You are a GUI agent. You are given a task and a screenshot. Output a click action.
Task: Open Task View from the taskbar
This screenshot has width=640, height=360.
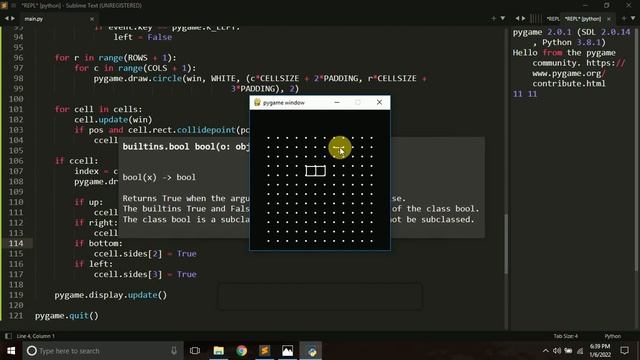pos(195,351)
